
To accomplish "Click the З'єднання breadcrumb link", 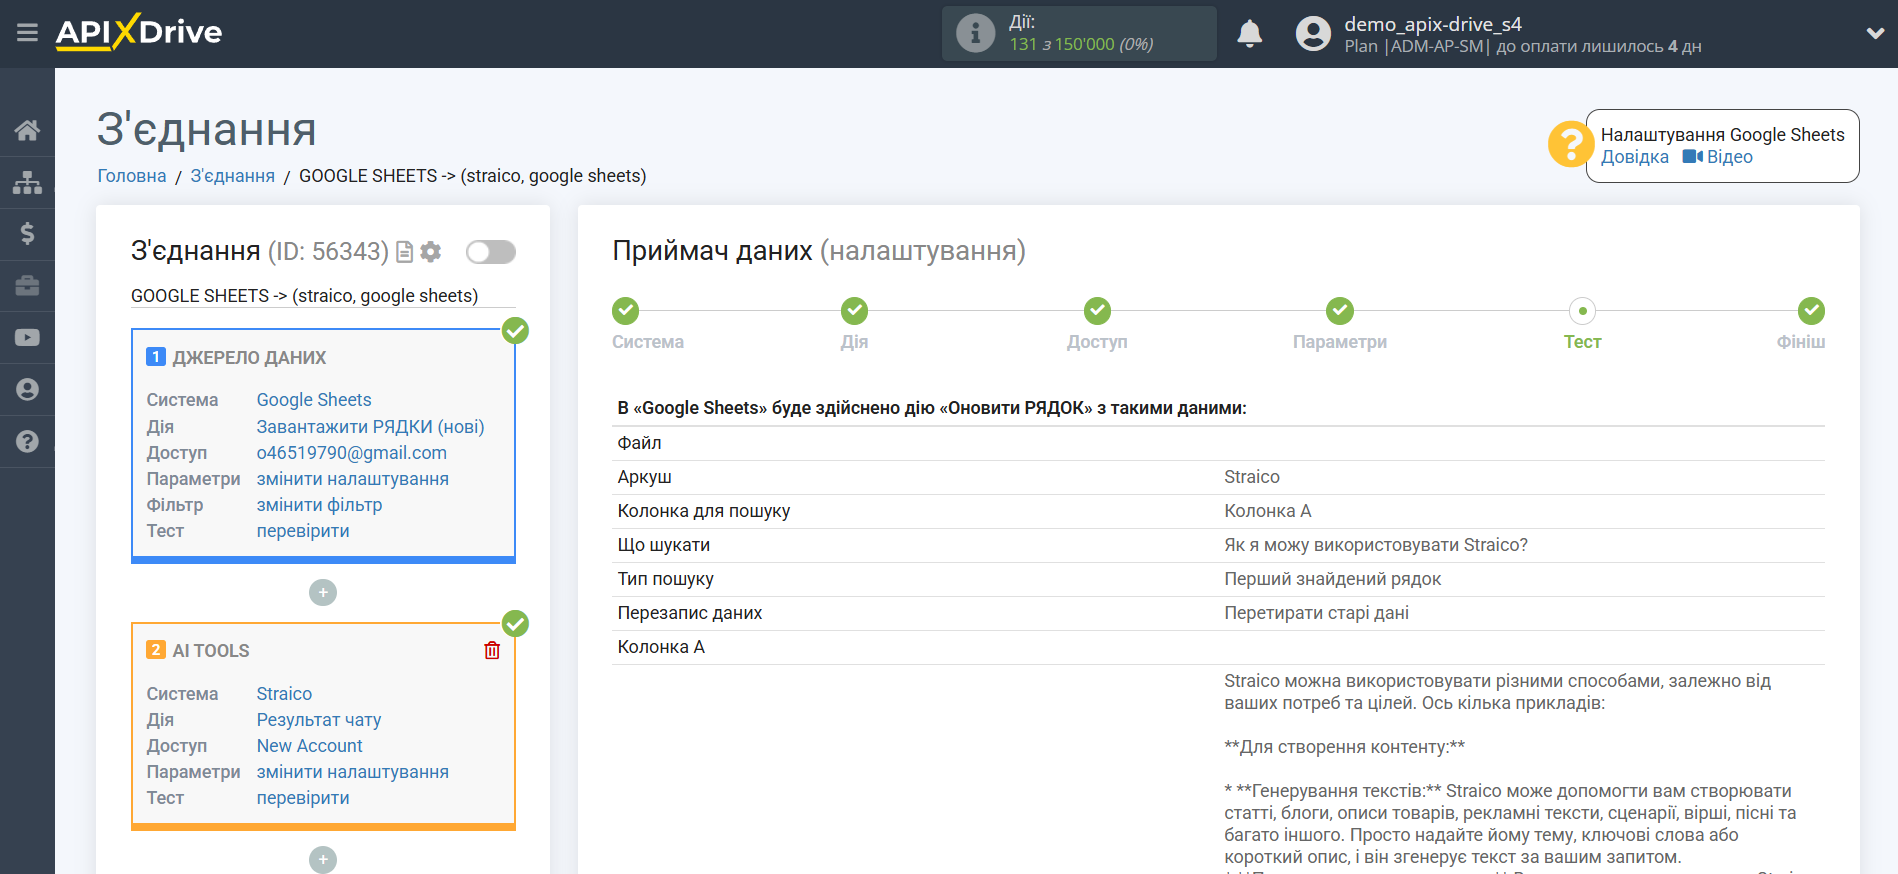I will click(232, 176).
